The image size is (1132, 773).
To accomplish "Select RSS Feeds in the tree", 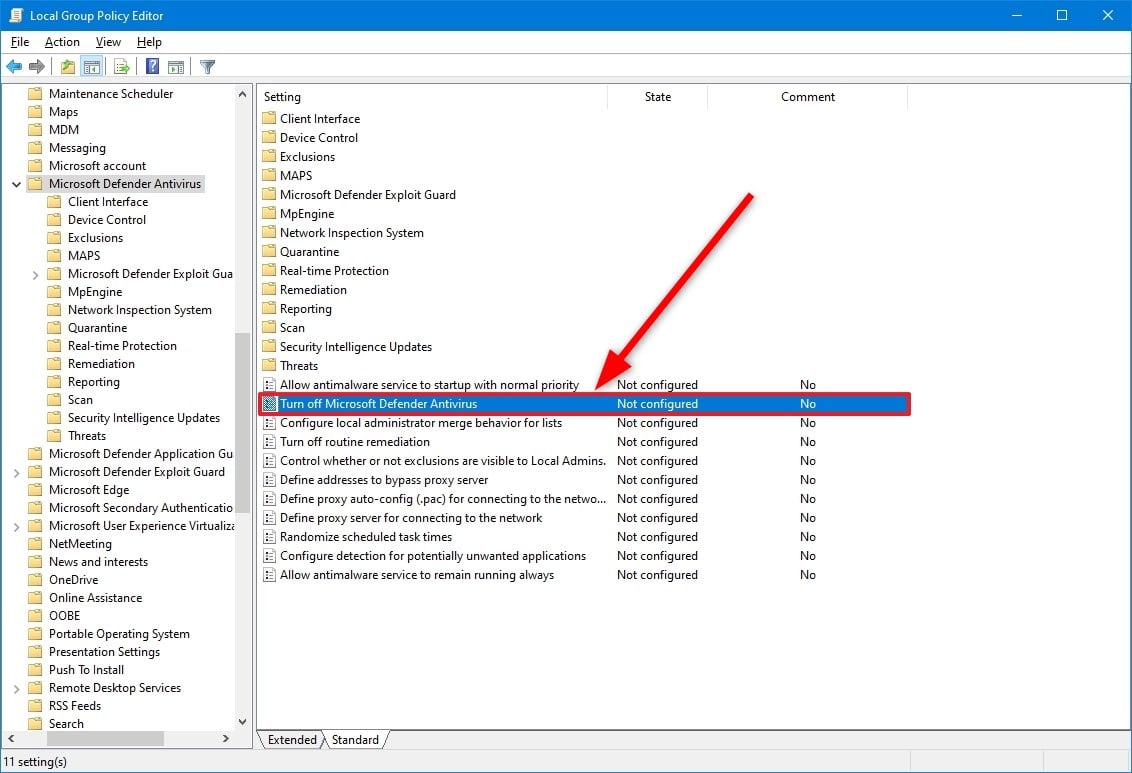I will coord(75,706).
